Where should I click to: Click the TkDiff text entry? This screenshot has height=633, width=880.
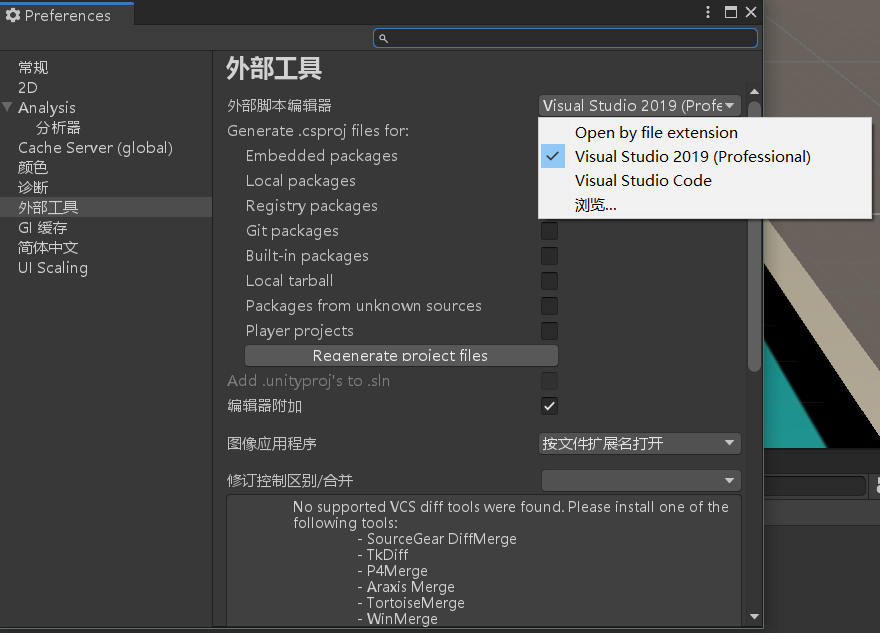point(387,554)
